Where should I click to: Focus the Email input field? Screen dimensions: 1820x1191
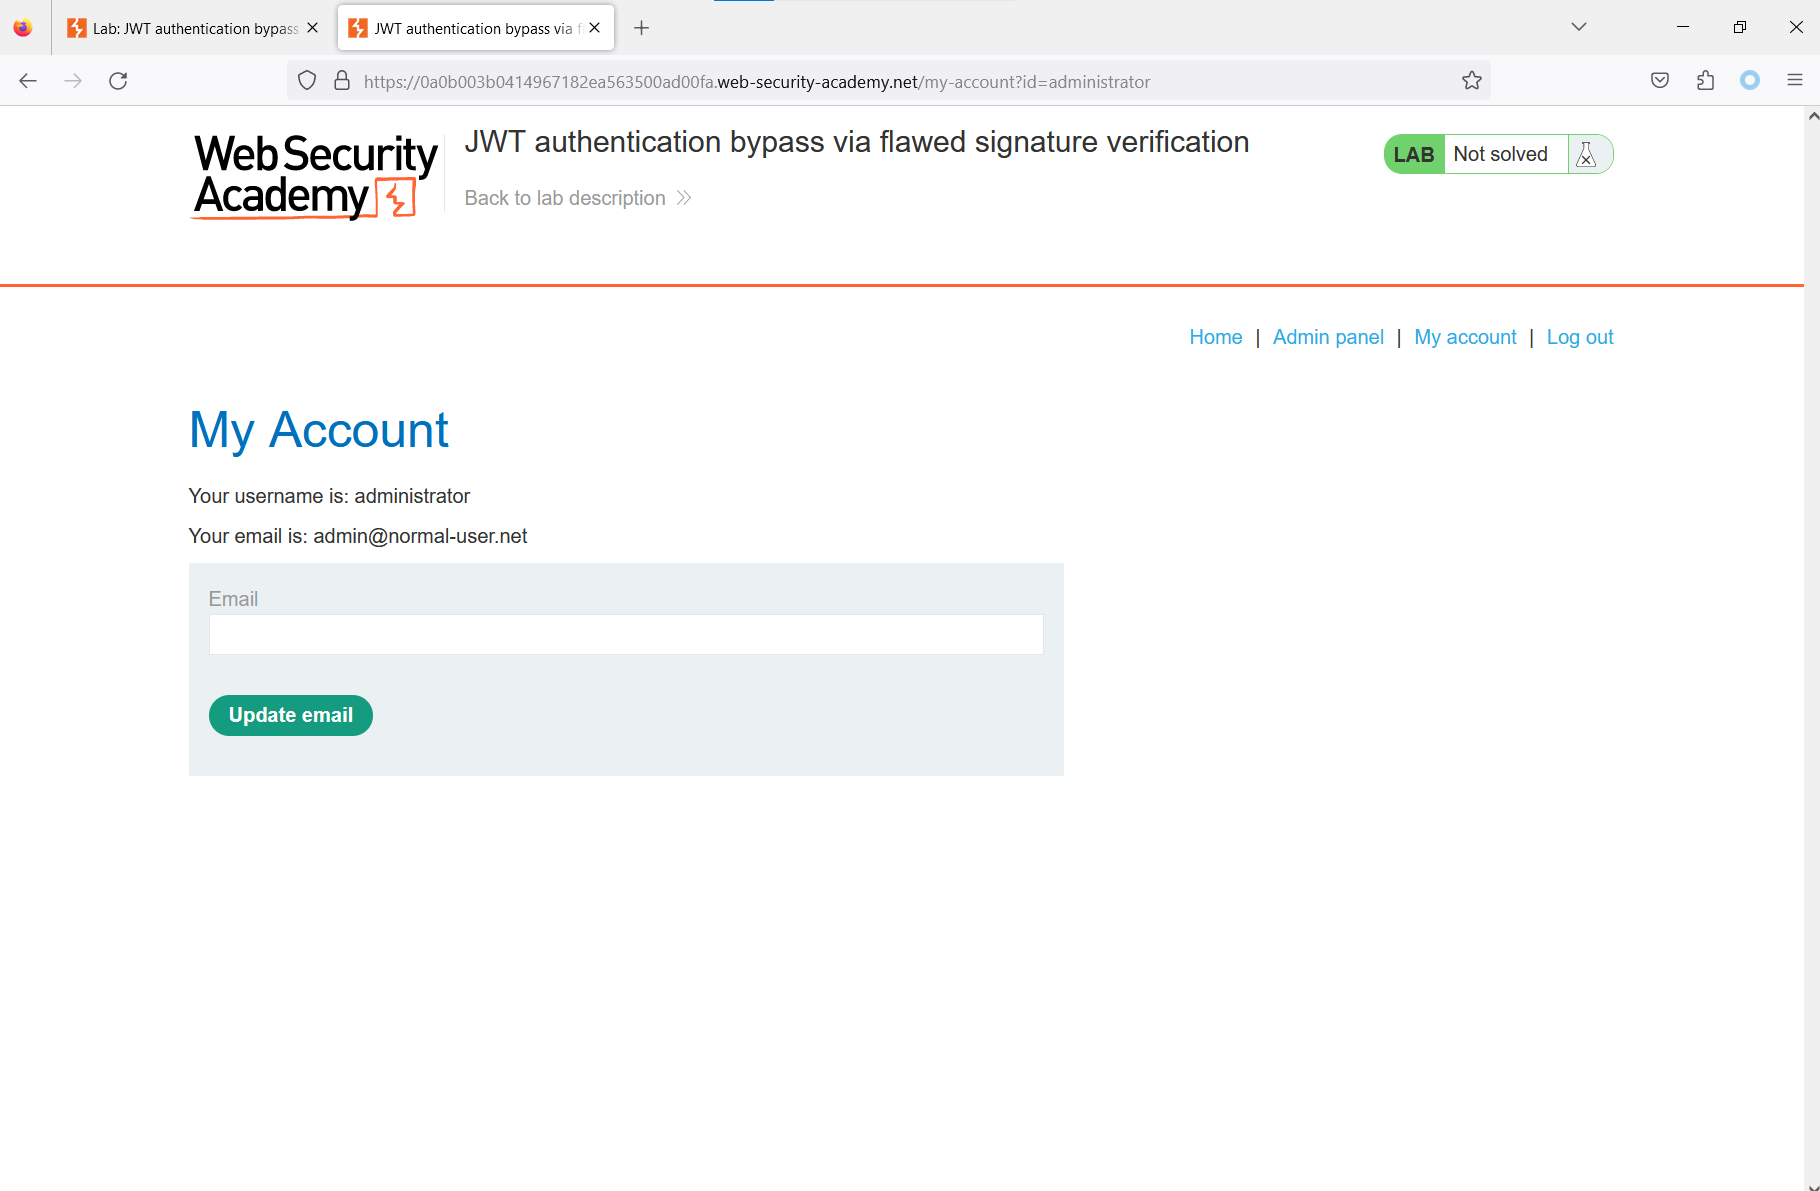coord(626,635)
